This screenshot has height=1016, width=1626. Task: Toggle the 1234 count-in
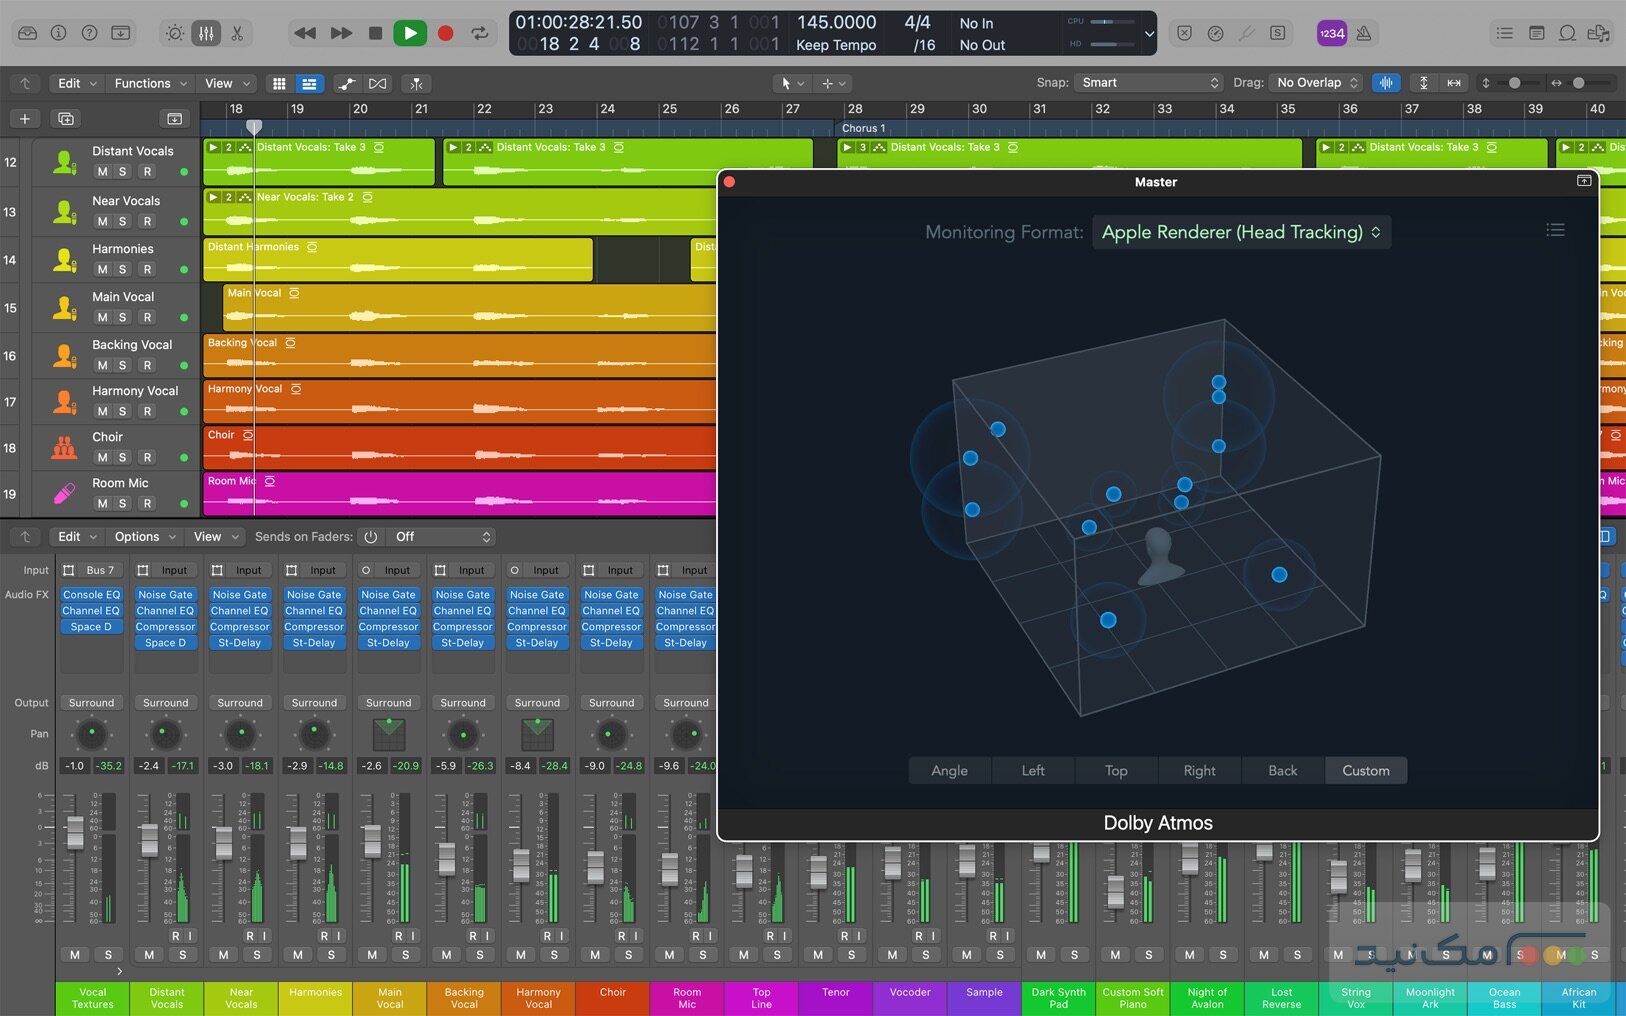coord(1331,33)
